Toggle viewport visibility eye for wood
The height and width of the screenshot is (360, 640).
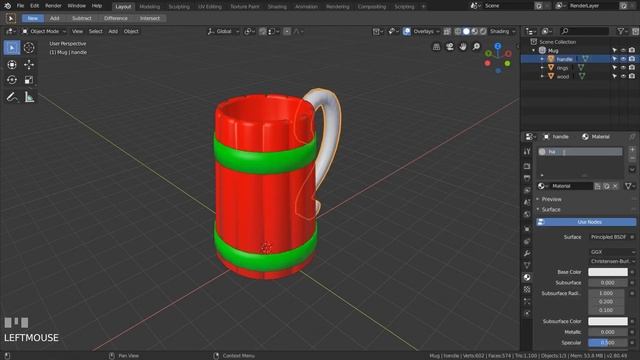click(623, 76)
